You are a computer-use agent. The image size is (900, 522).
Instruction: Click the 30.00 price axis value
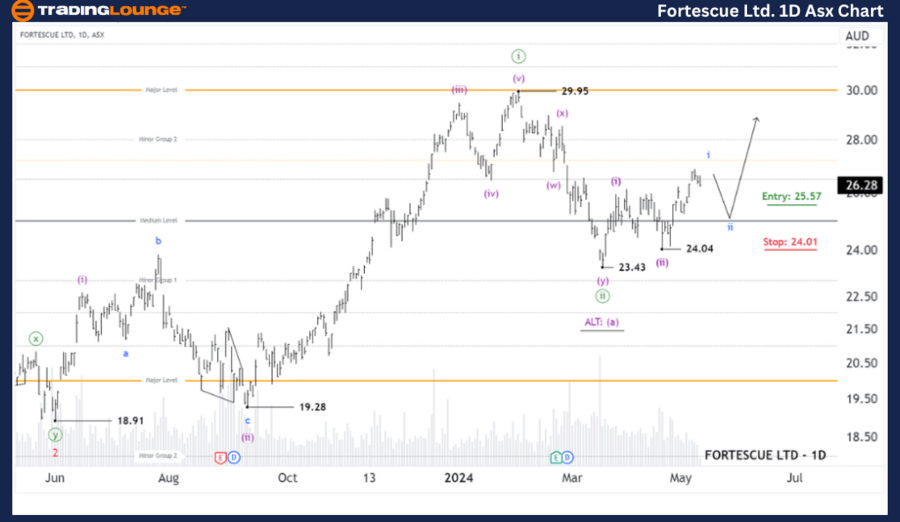pyautogui.click(x=862, y=90)
